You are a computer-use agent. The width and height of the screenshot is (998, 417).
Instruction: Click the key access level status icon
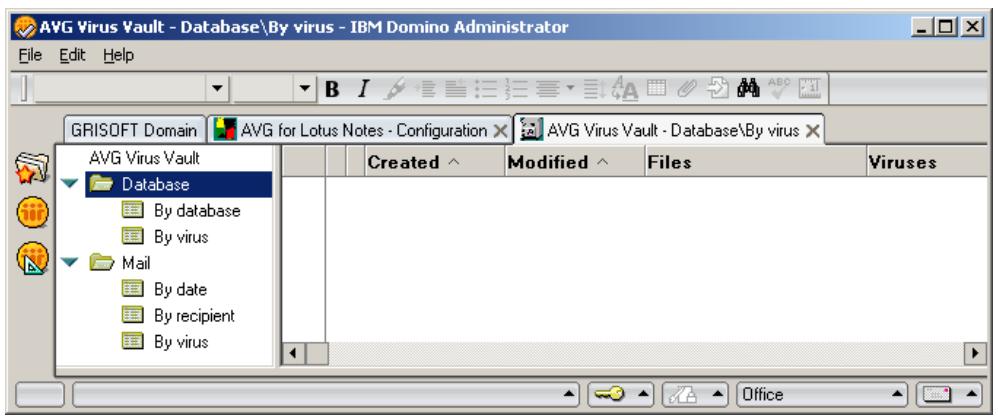pos(610,395)
